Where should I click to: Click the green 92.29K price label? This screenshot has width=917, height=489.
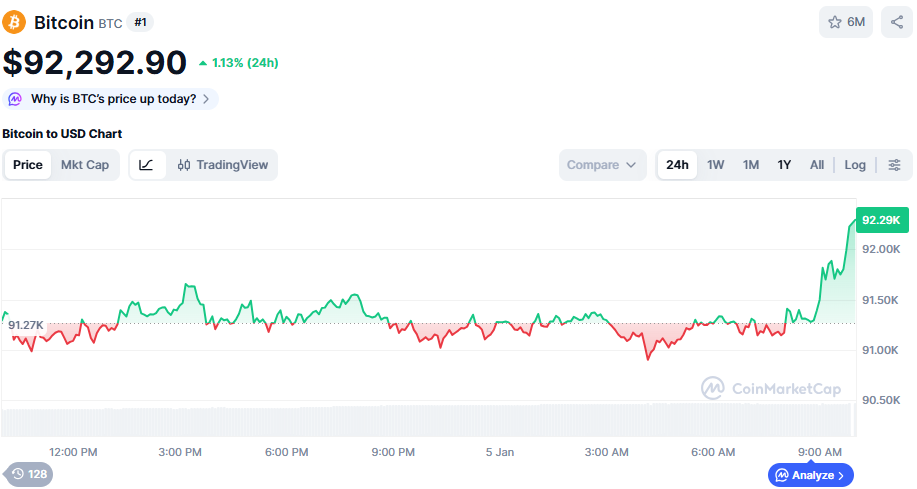pyautogui.click(x=882, y=220)
